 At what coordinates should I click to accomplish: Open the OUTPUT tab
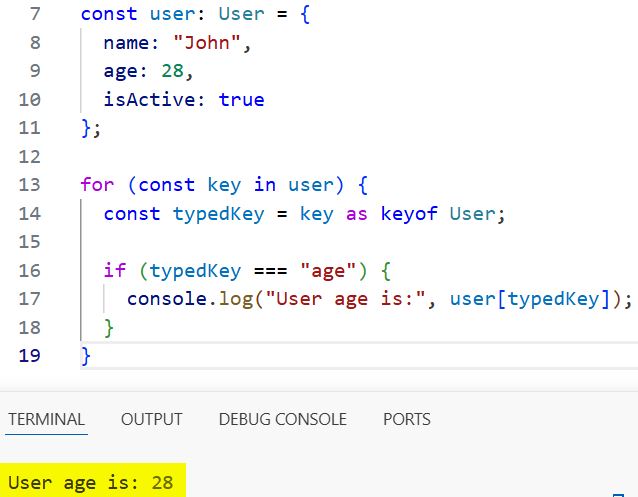(151, 419)
